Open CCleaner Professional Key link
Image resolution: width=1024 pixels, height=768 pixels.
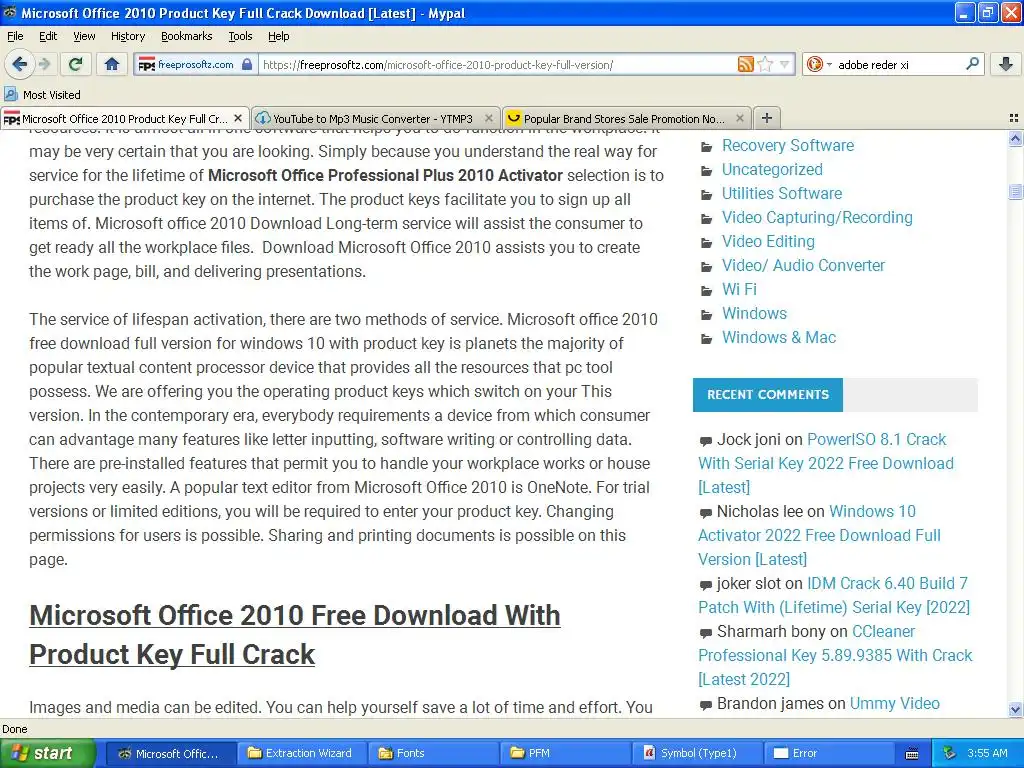pyautogui.click(x=835, y=656)
